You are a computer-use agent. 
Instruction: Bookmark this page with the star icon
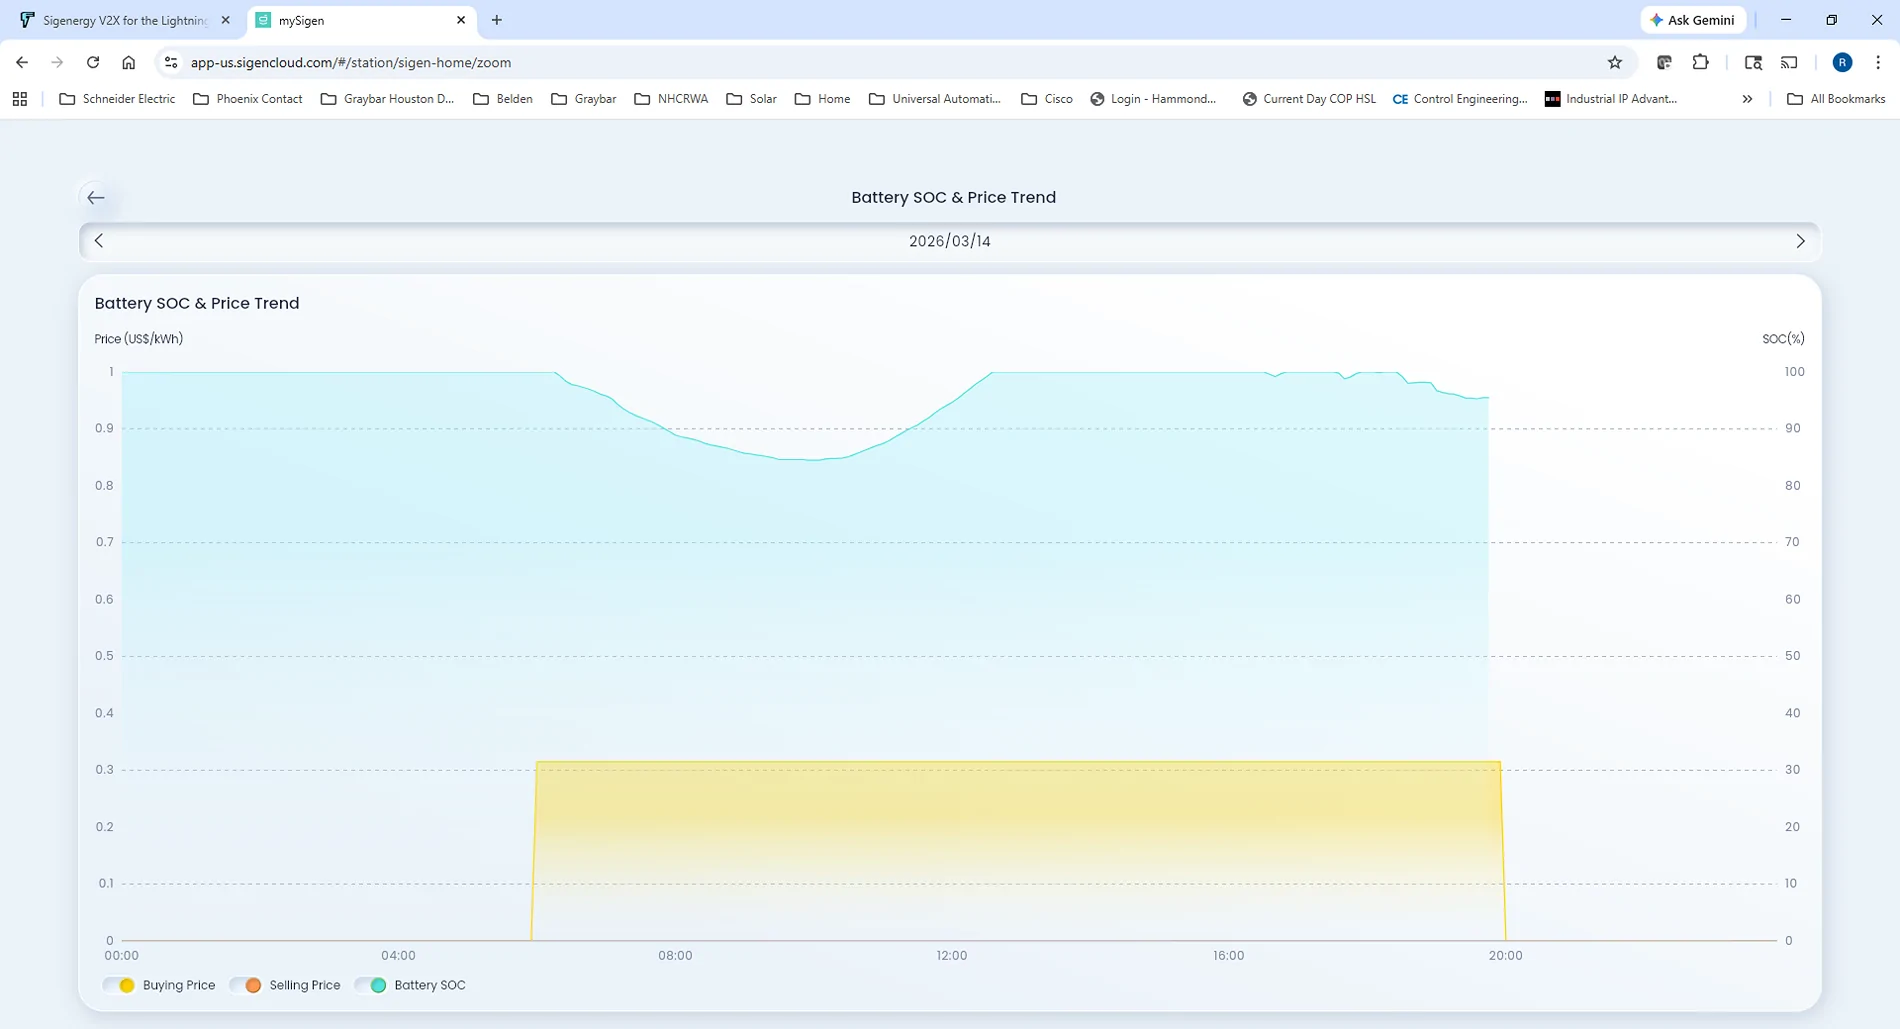pyautogui.click(x=1614, y=62)
